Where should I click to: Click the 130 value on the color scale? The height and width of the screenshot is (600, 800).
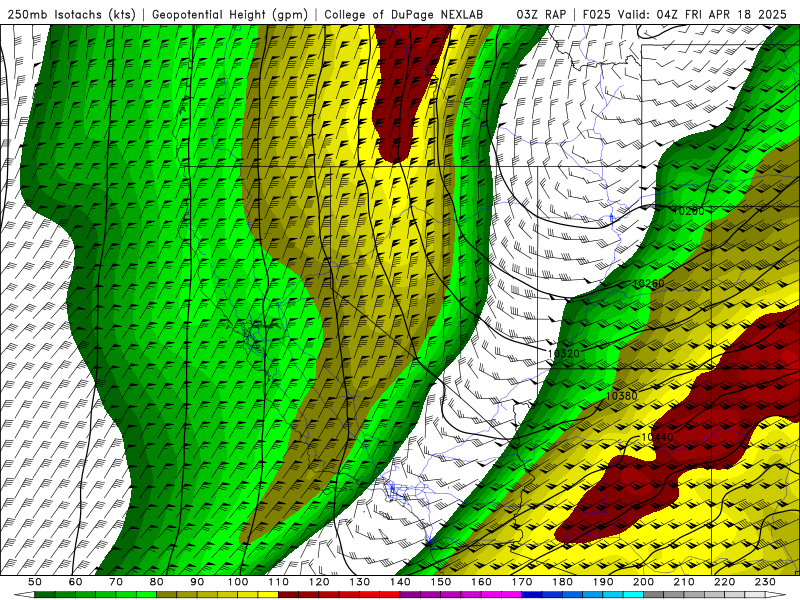pyautogui.click(x=360, y=582)
